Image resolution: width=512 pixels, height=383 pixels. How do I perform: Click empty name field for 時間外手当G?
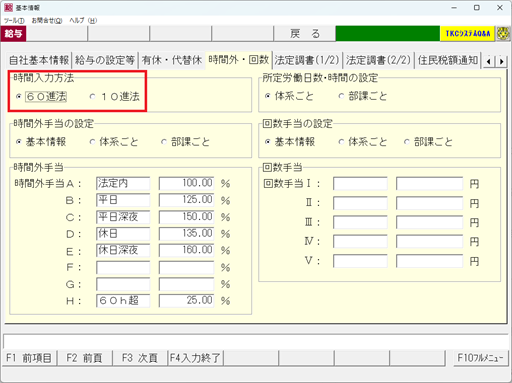click(123, 284)
